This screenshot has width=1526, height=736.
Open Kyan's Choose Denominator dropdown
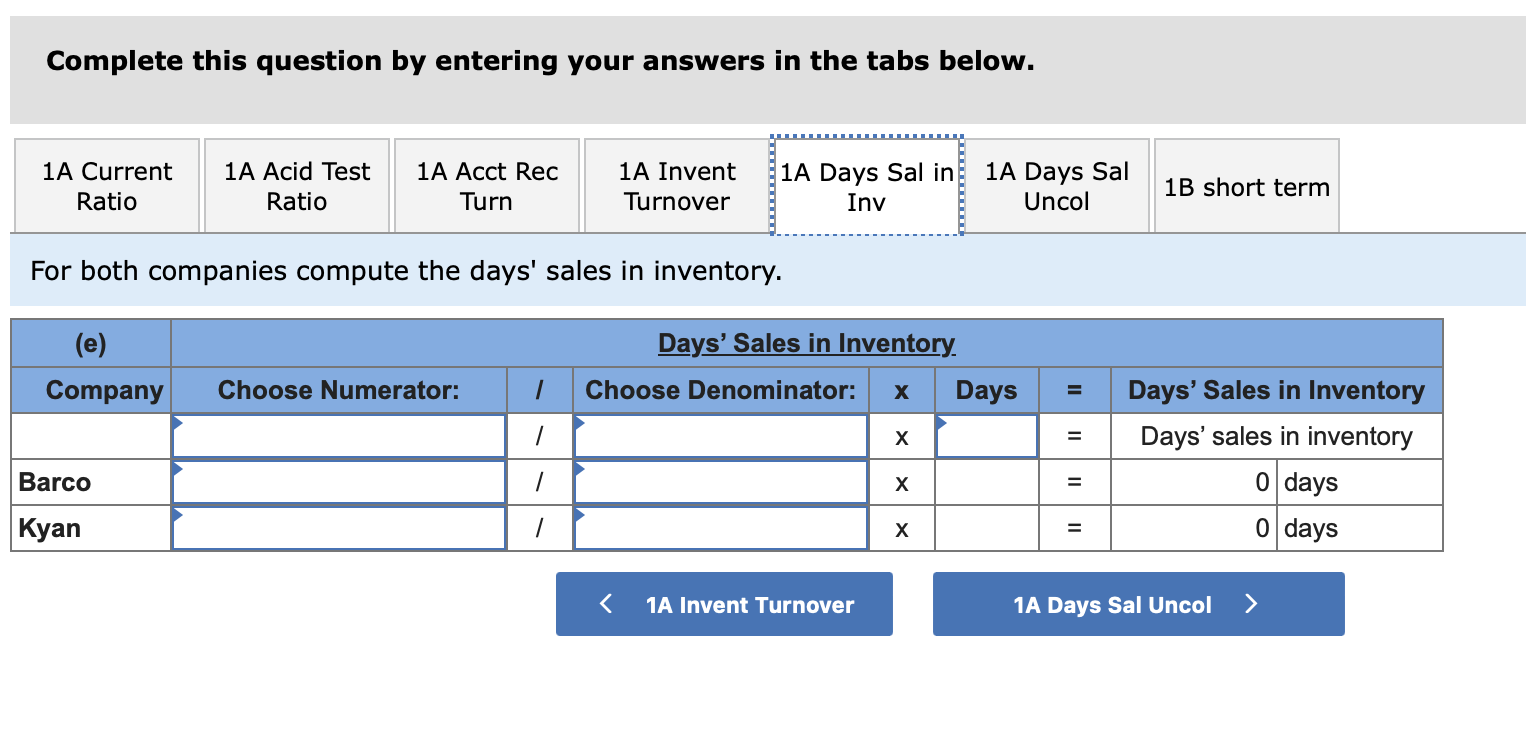719,527
